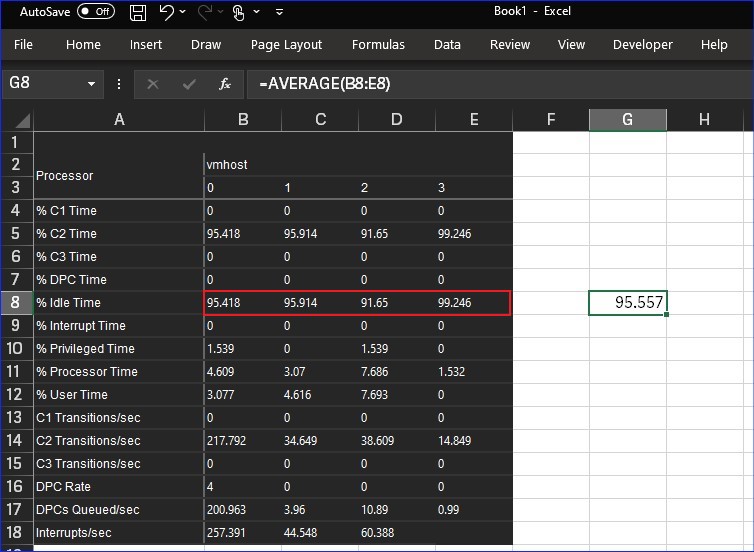Select column A header

[x=119, y=120]
